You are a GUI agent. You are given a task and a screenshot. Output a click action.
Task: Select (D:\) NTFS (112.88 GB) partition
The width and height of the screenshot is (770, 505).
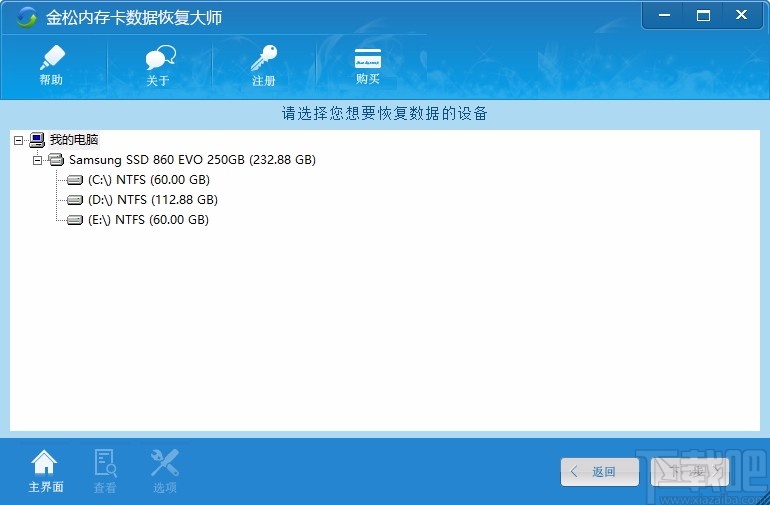pos(153,199)
